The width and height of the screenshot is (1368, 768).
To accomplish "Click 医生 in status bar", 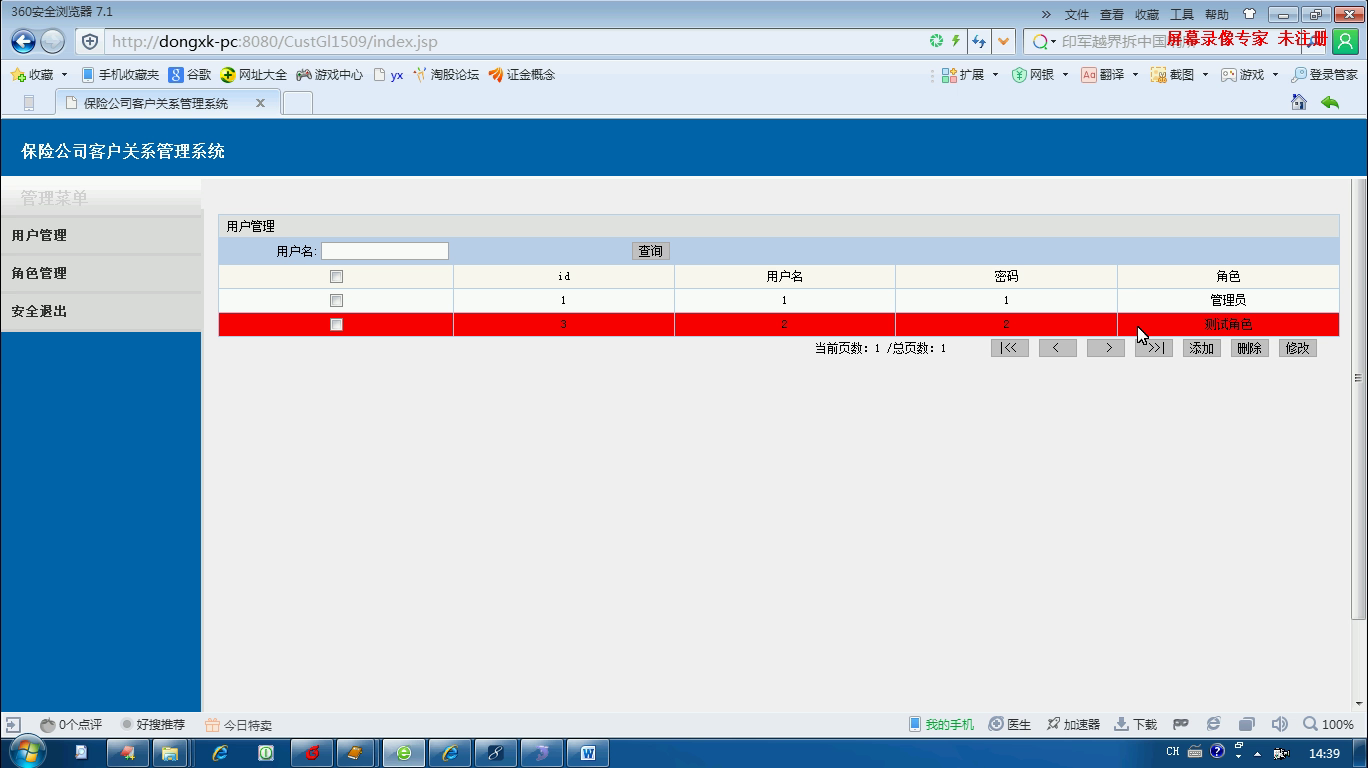I will [x=1010, y=724].
